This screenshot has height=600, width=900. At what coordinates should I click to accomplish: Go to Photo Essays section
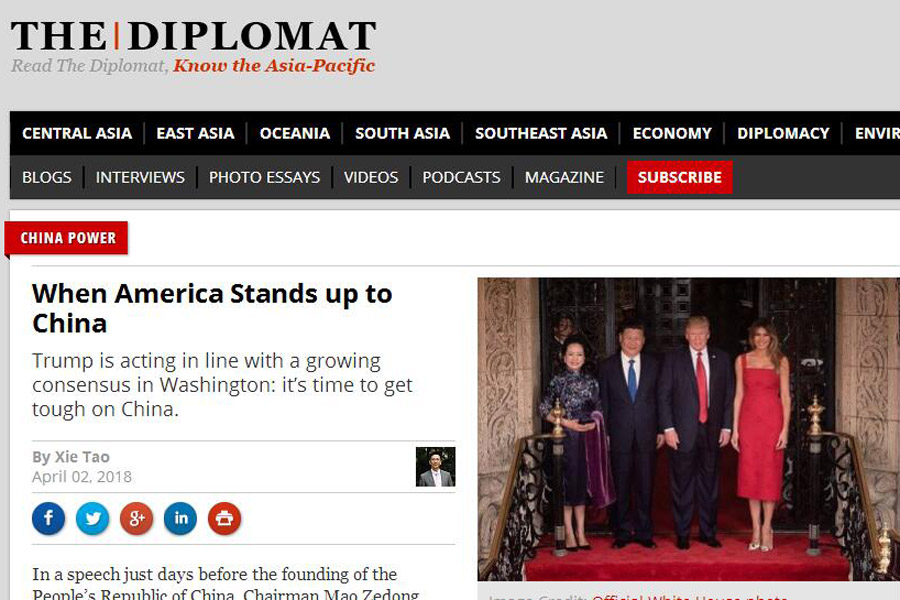click(264, 177)
